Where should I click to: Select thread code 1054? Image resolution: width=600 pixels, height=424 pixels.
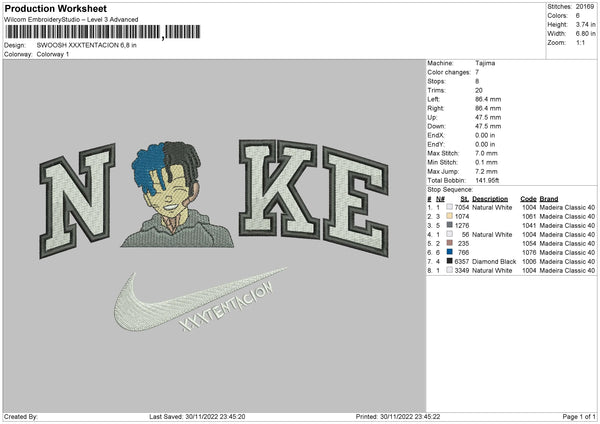[529, 243]
